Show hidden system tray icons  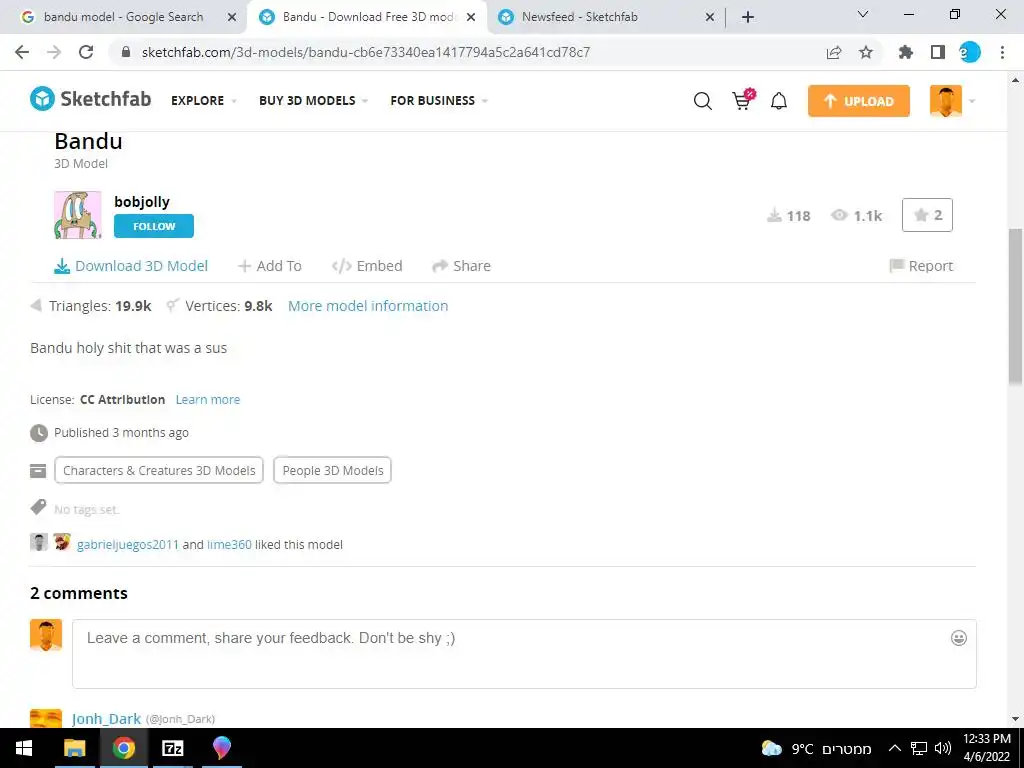(x=895, y=748)
